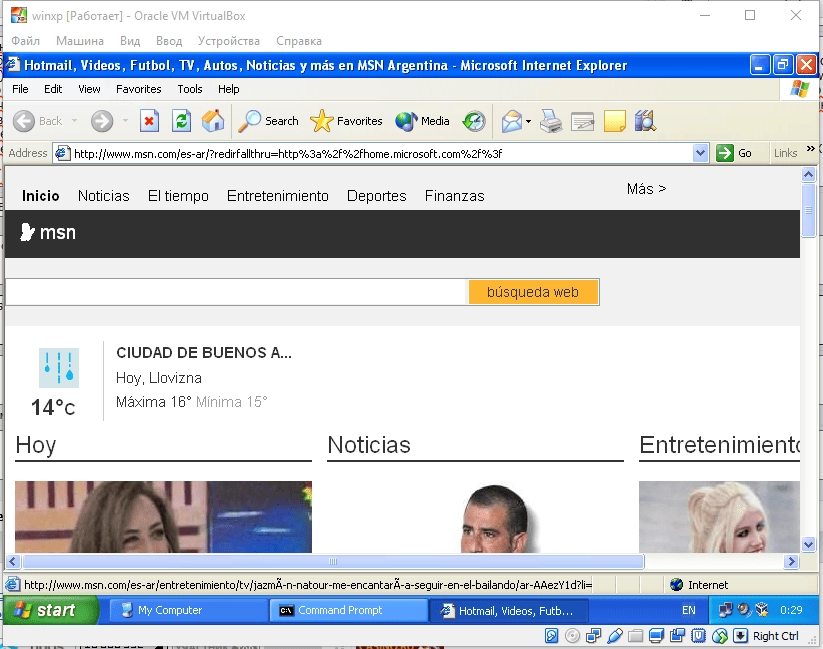Click the Windows XP start button
This screenshot has height=649, width=823.
pos(50,610)
